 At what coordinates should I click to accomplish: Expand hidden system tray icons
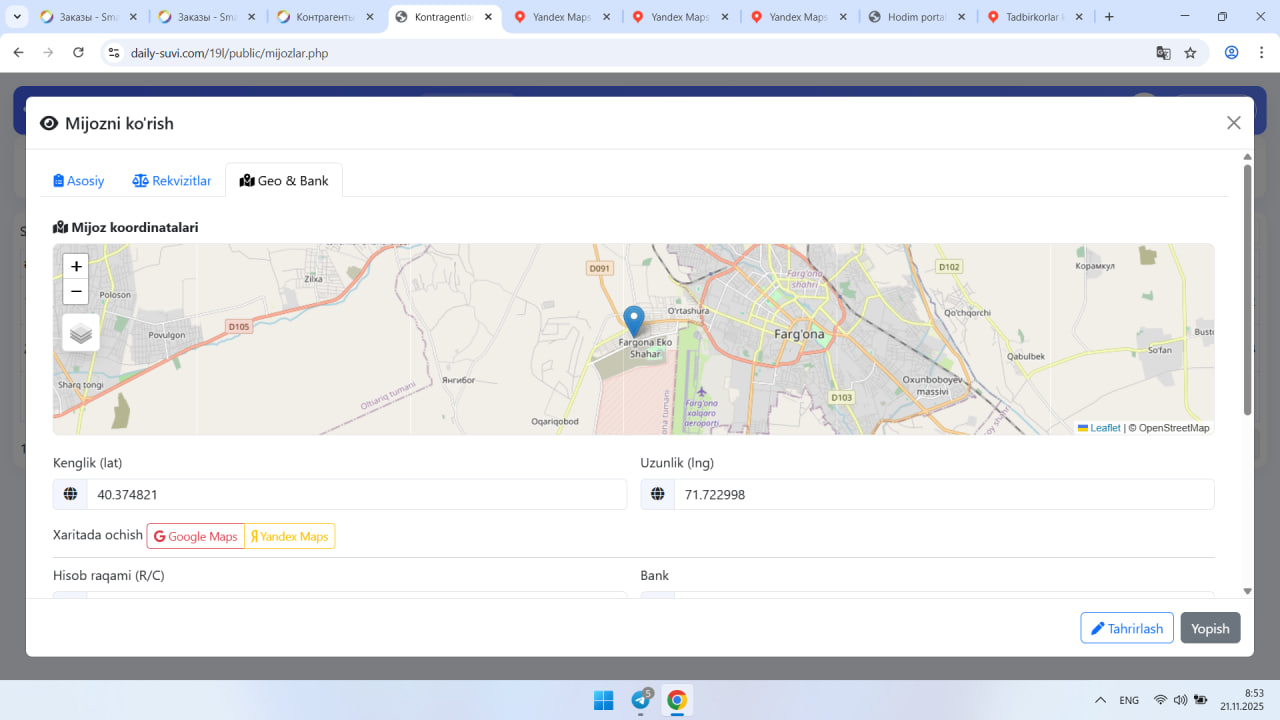tap(1100, 700)
